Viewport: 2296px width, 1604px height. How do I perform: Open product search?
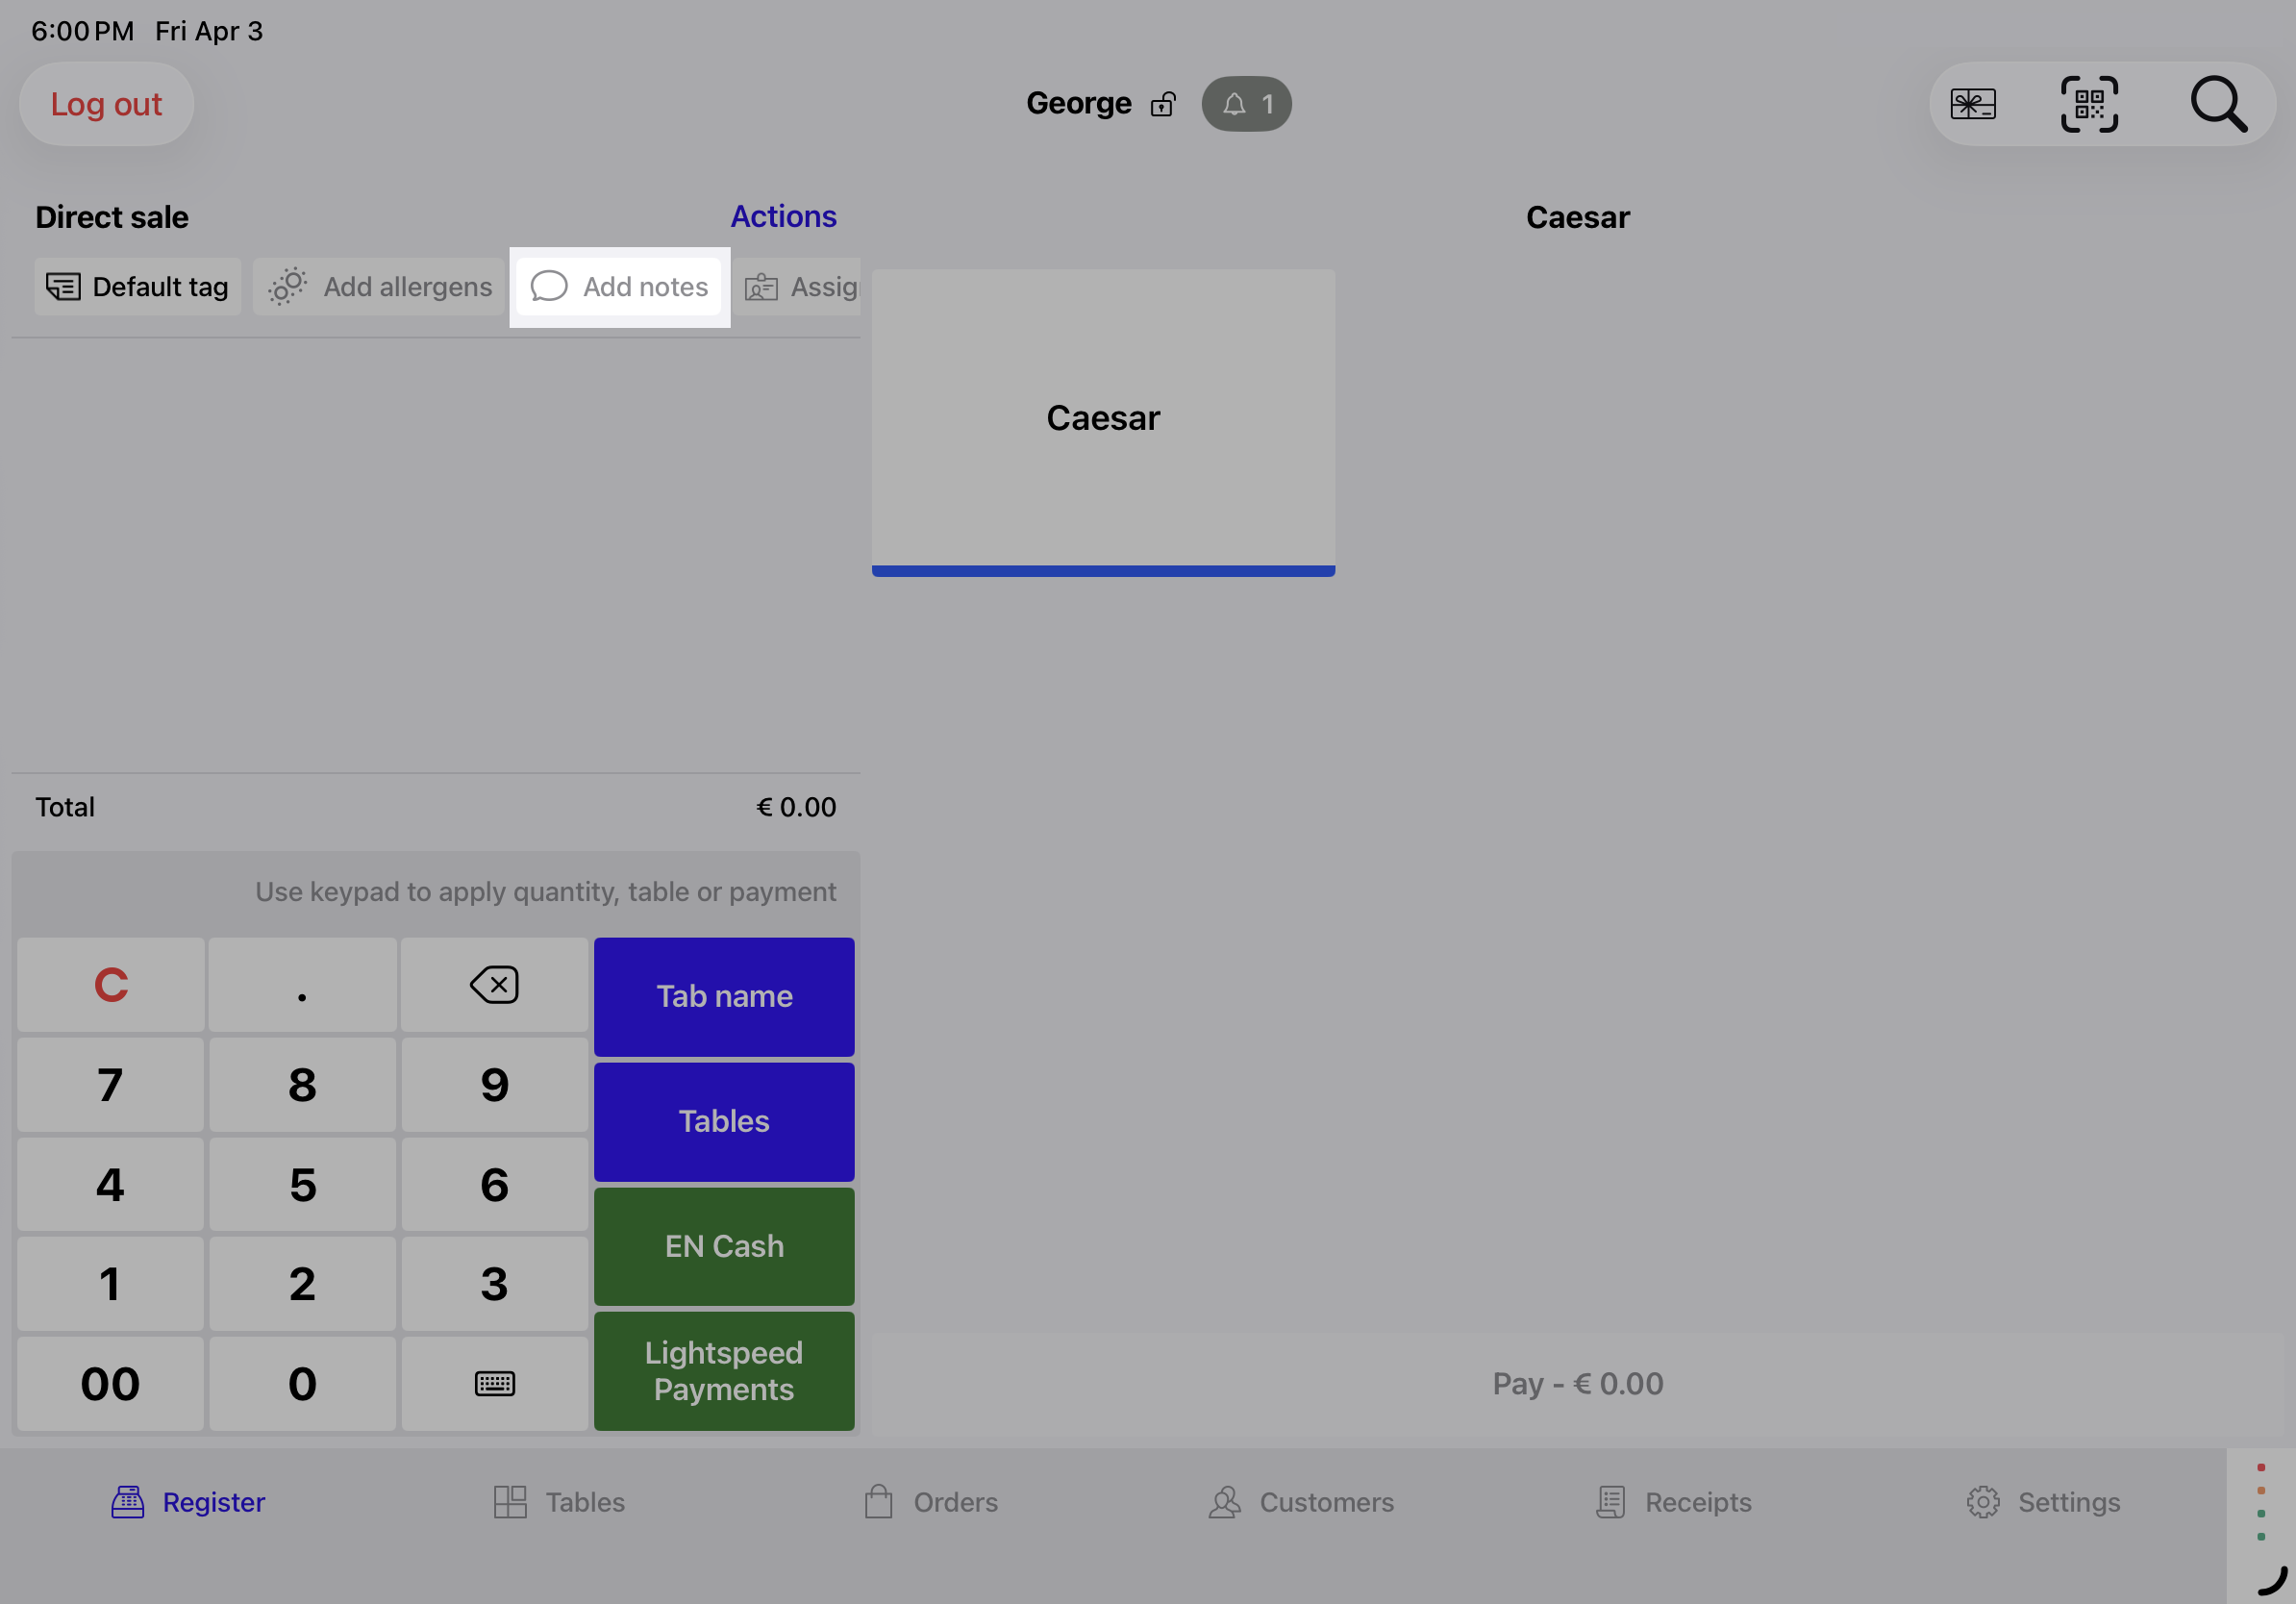(2219, 104)
